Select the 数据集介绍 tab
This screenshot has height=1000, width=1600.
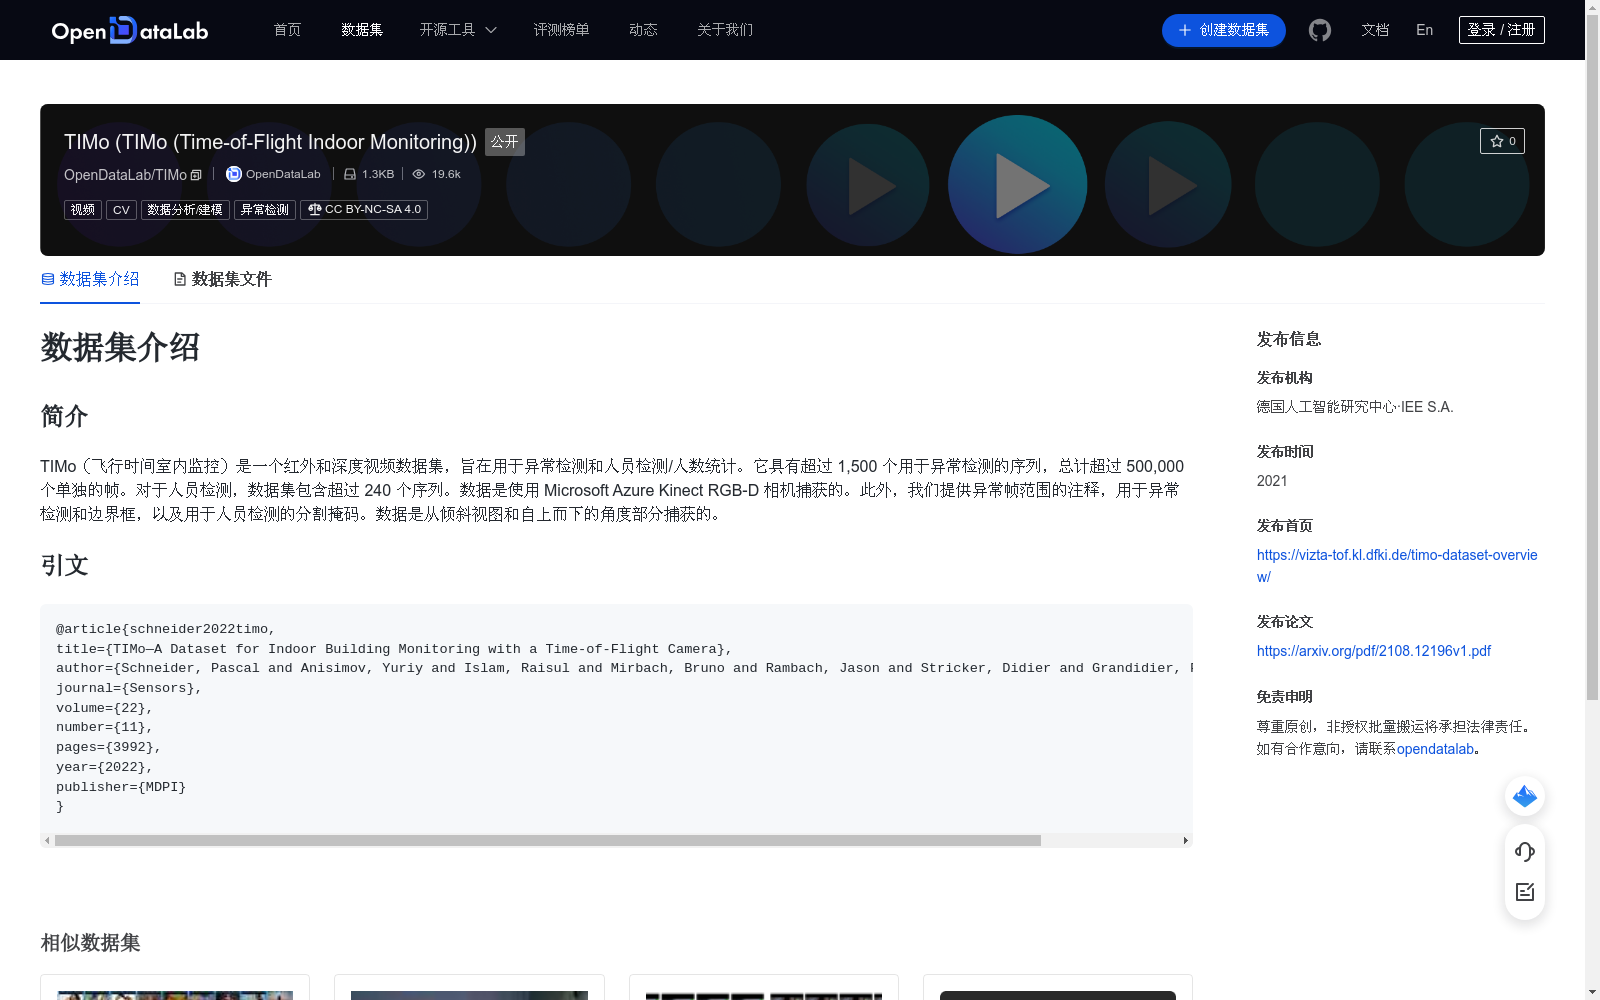90,279
